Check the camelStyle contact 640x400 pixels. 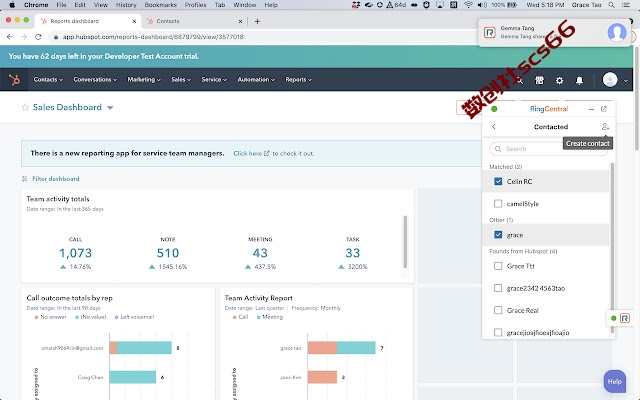498,203
